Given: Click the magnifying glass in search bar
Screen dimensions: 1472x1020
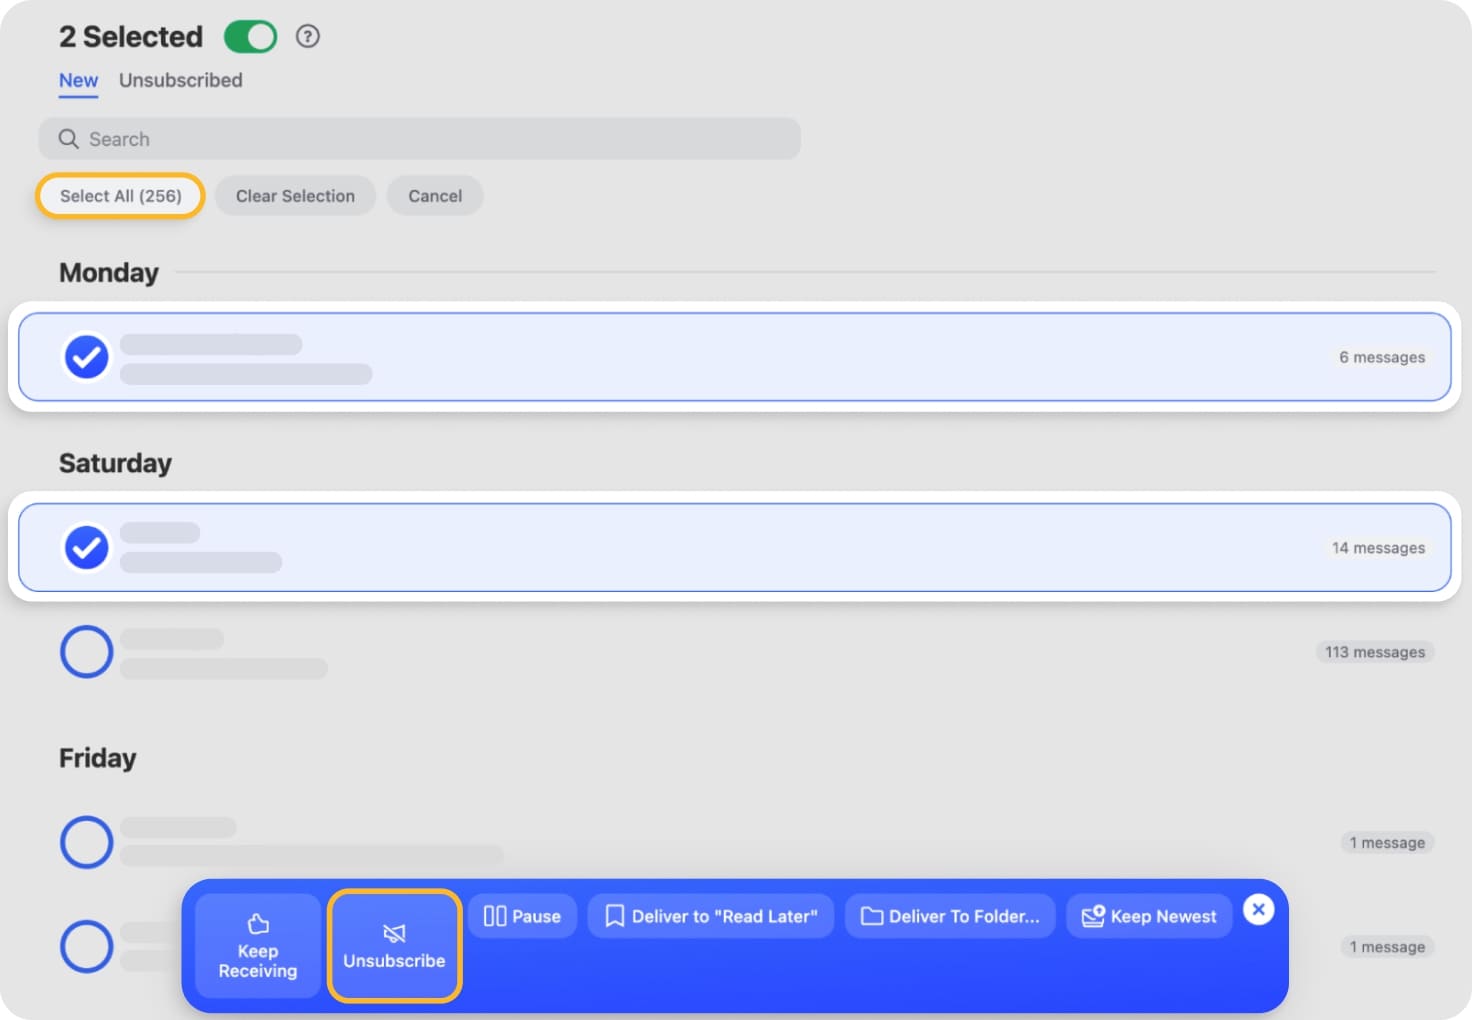Looking at the screenshot, I should pos(67,139).
